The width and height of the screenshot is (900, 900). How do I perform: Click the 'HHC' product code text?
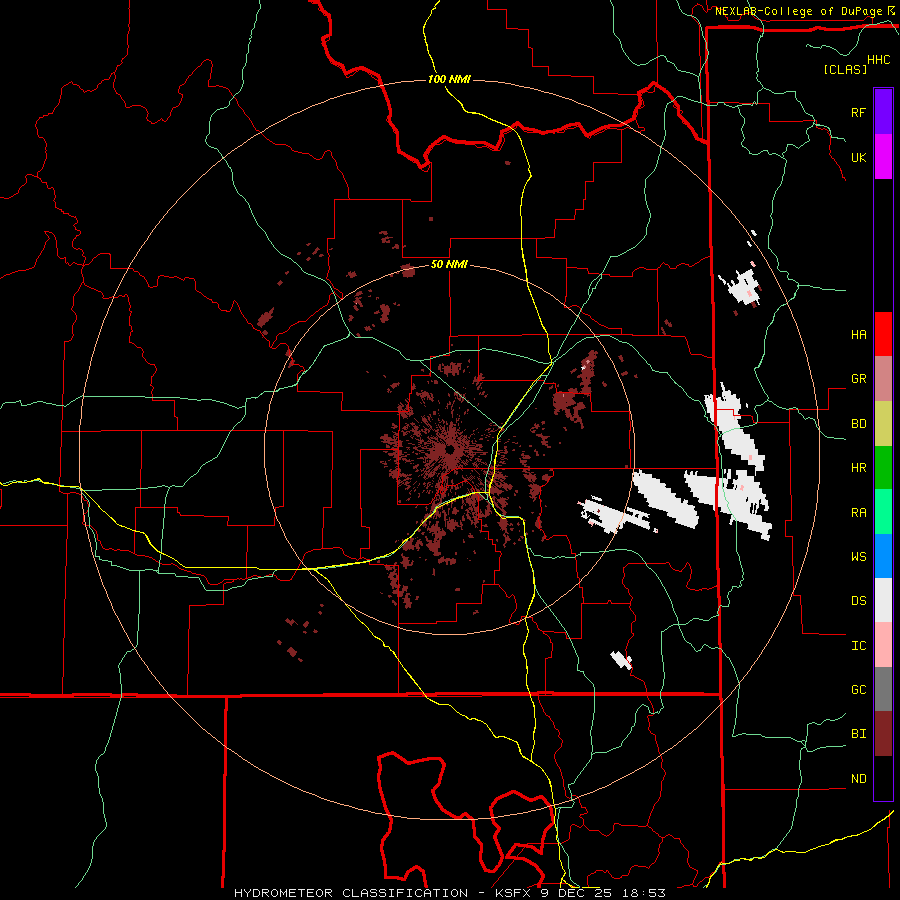[879, 60]
